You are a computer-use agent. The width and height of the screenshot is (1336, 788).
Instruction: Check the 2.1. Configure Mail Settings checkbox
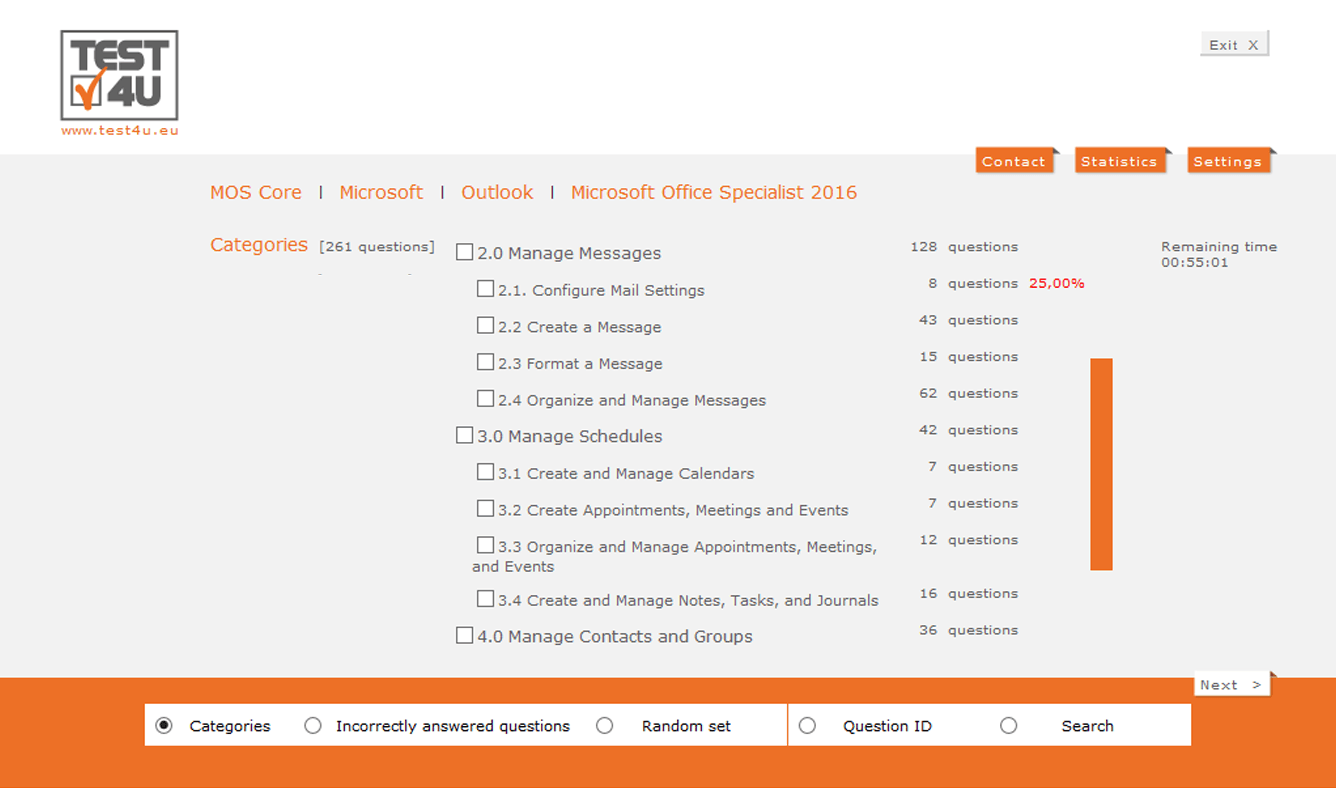tap(485, 289)
